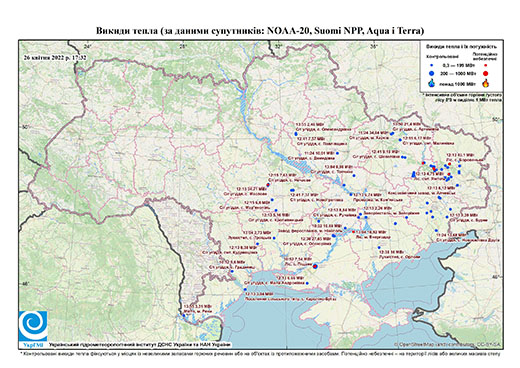
Task: Click the orange flame icon in legend
Action: (x=486, y=83)
